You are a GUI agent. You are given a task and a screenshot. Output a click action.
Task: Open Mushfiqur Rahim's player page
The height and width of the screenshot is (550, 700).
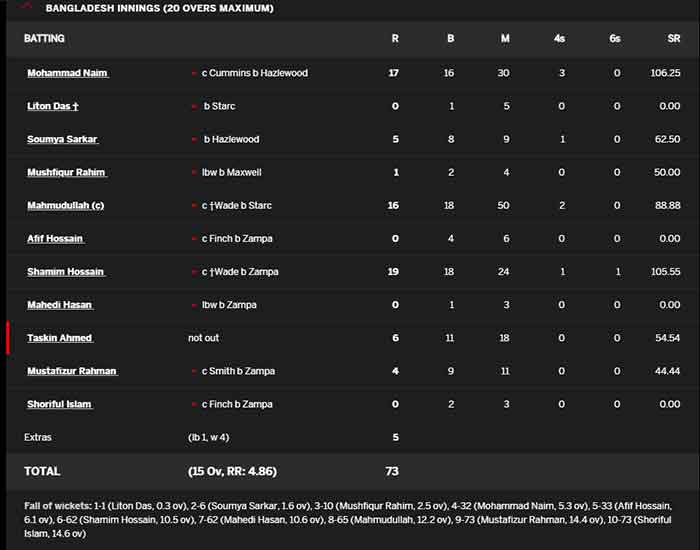coord(67,172)
